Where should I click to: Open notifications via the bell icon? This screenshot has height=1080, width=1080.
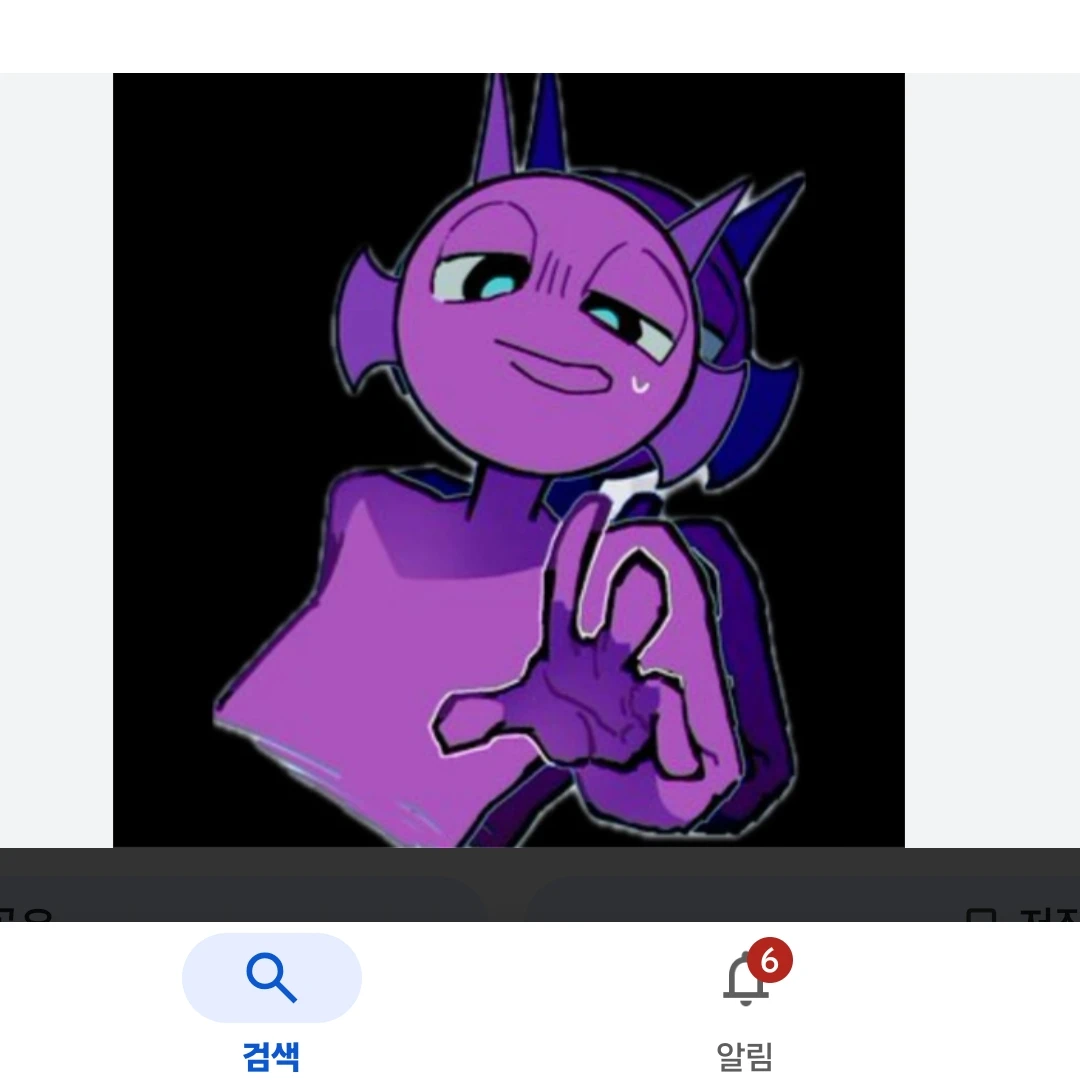point(745,979)
